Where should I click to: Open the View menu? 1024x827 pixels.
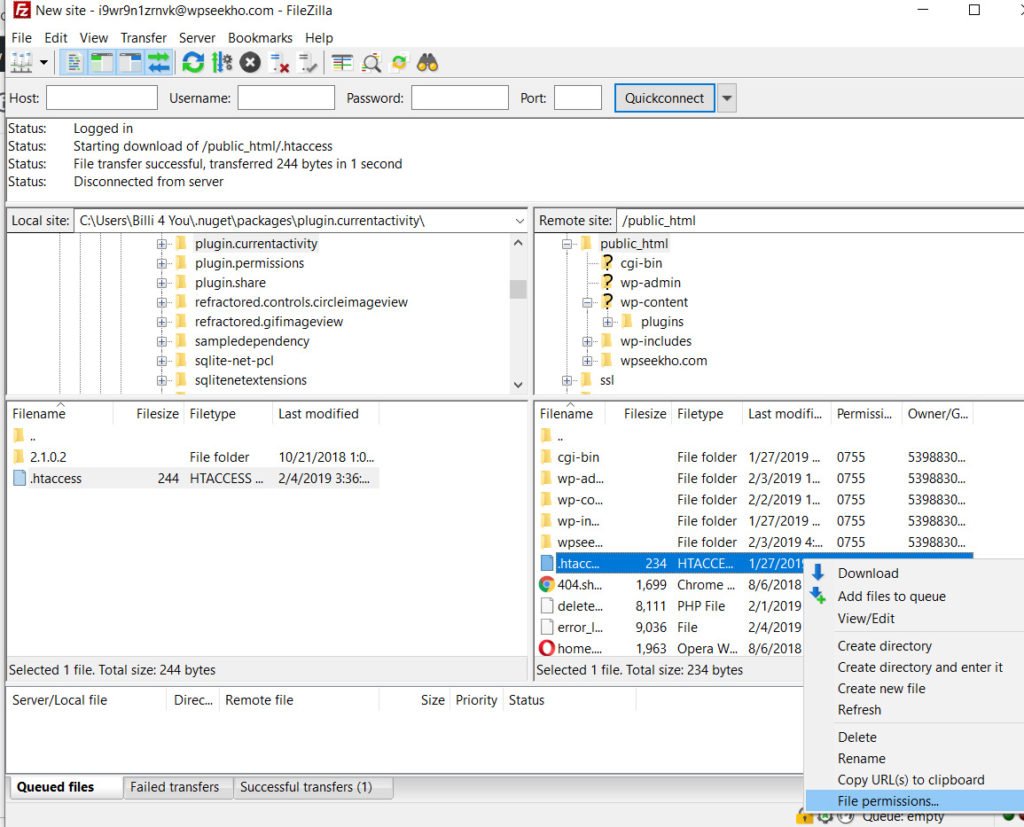(x=94, y=38)
